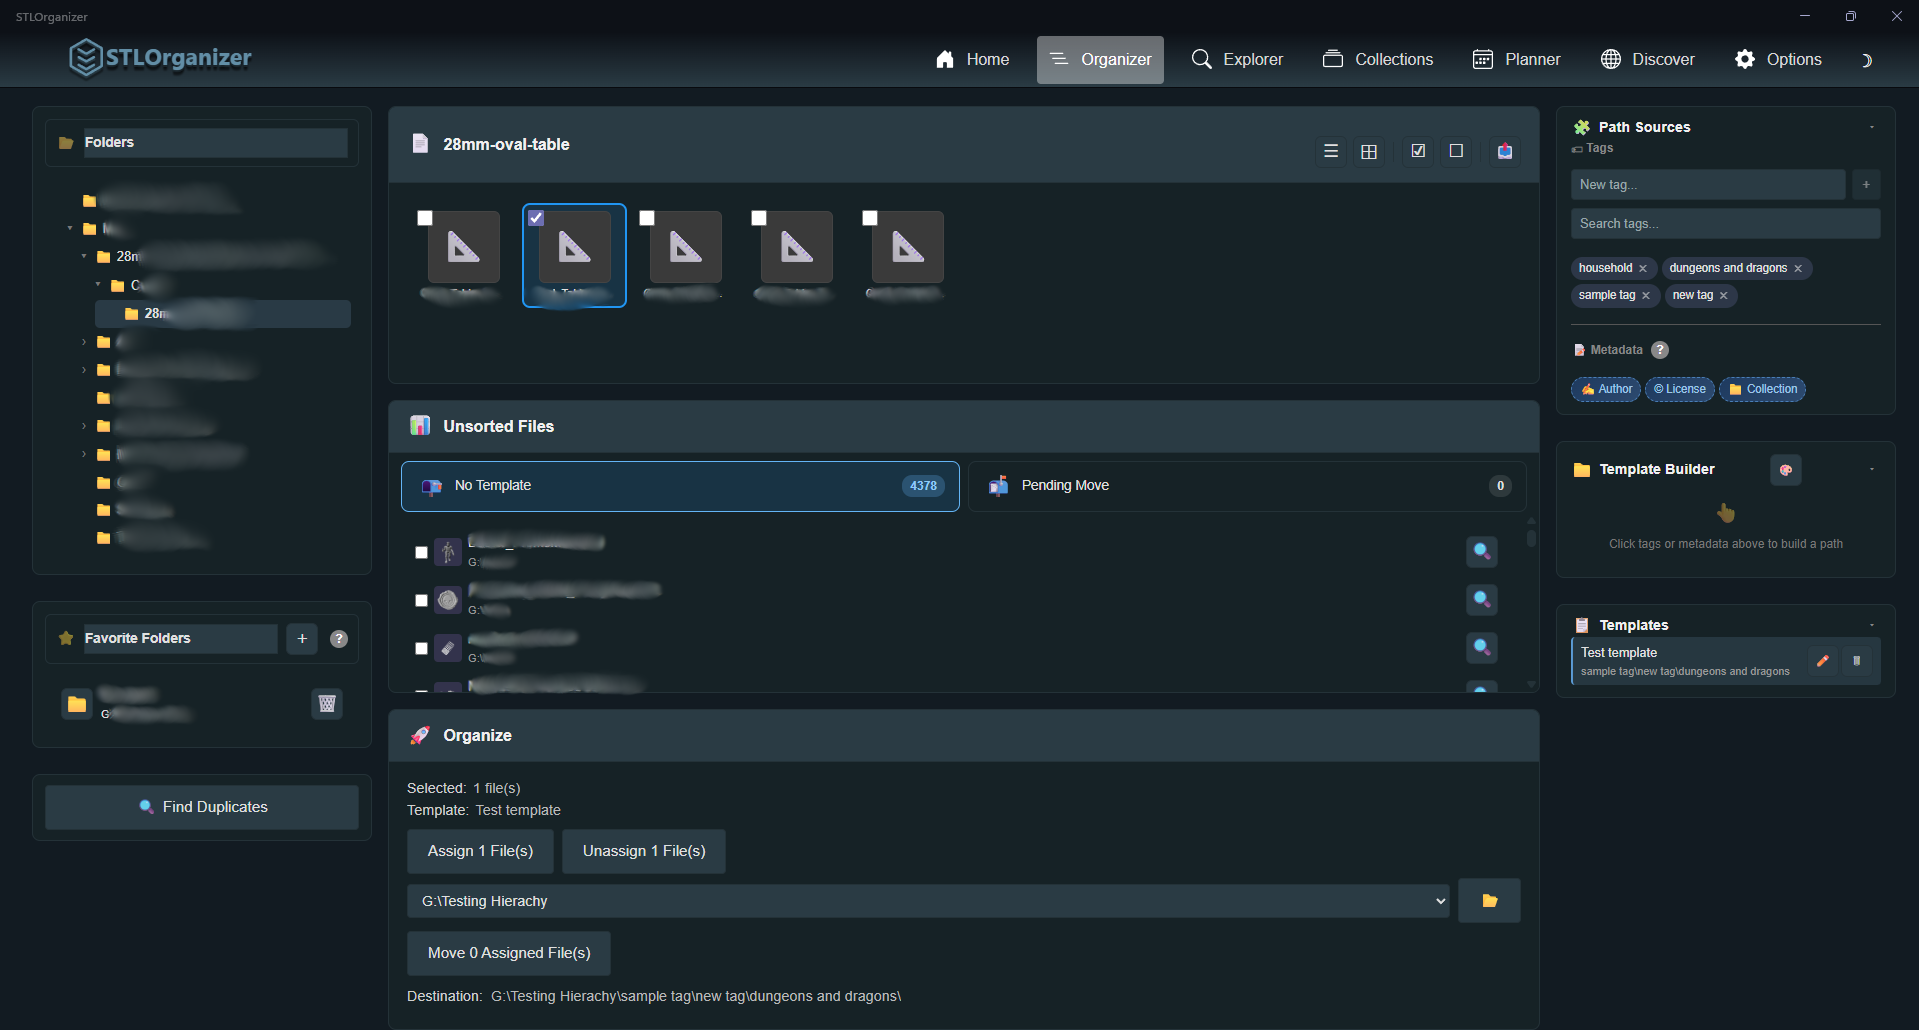
Task: Collapse the Path Sources panel
Action: 1871,126
